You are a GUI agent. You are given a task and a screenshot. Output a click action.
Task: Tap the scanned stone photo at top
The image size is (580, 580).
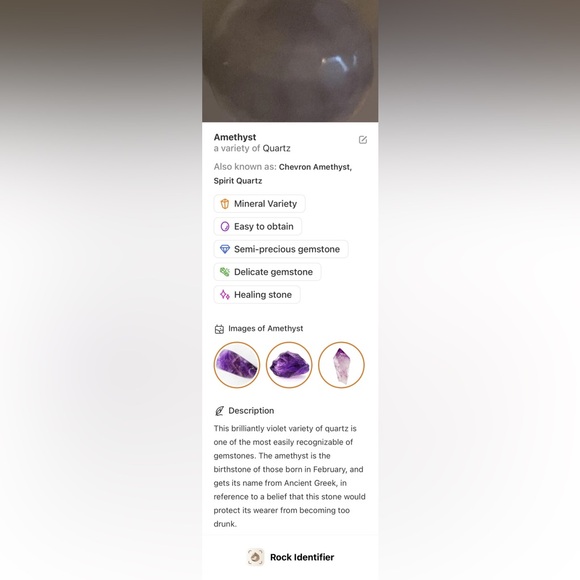[290, 61]
